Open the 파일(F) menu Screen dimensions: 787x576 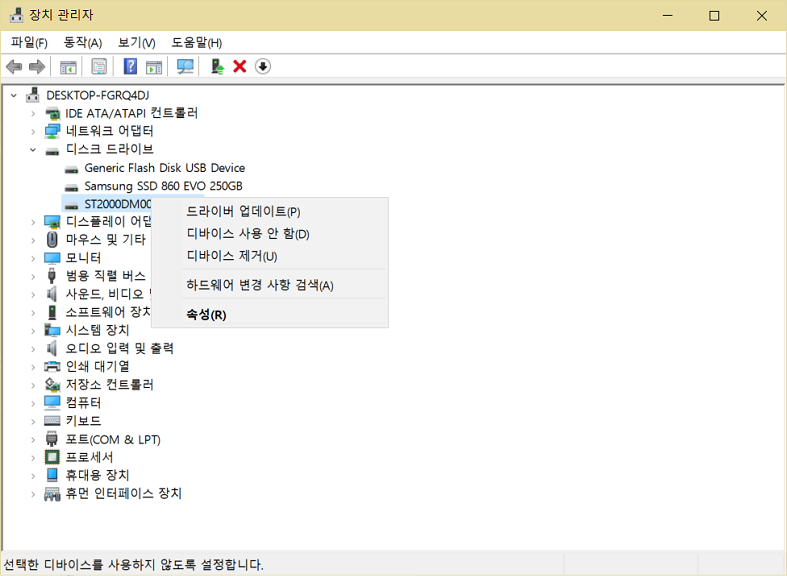click(x=29, y=42)
